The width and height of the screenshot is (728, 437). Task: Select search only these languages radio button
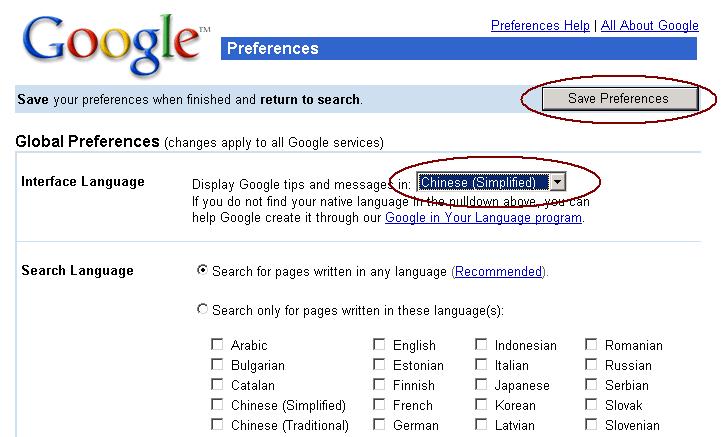pyautogui.click(x=202, y=308)
